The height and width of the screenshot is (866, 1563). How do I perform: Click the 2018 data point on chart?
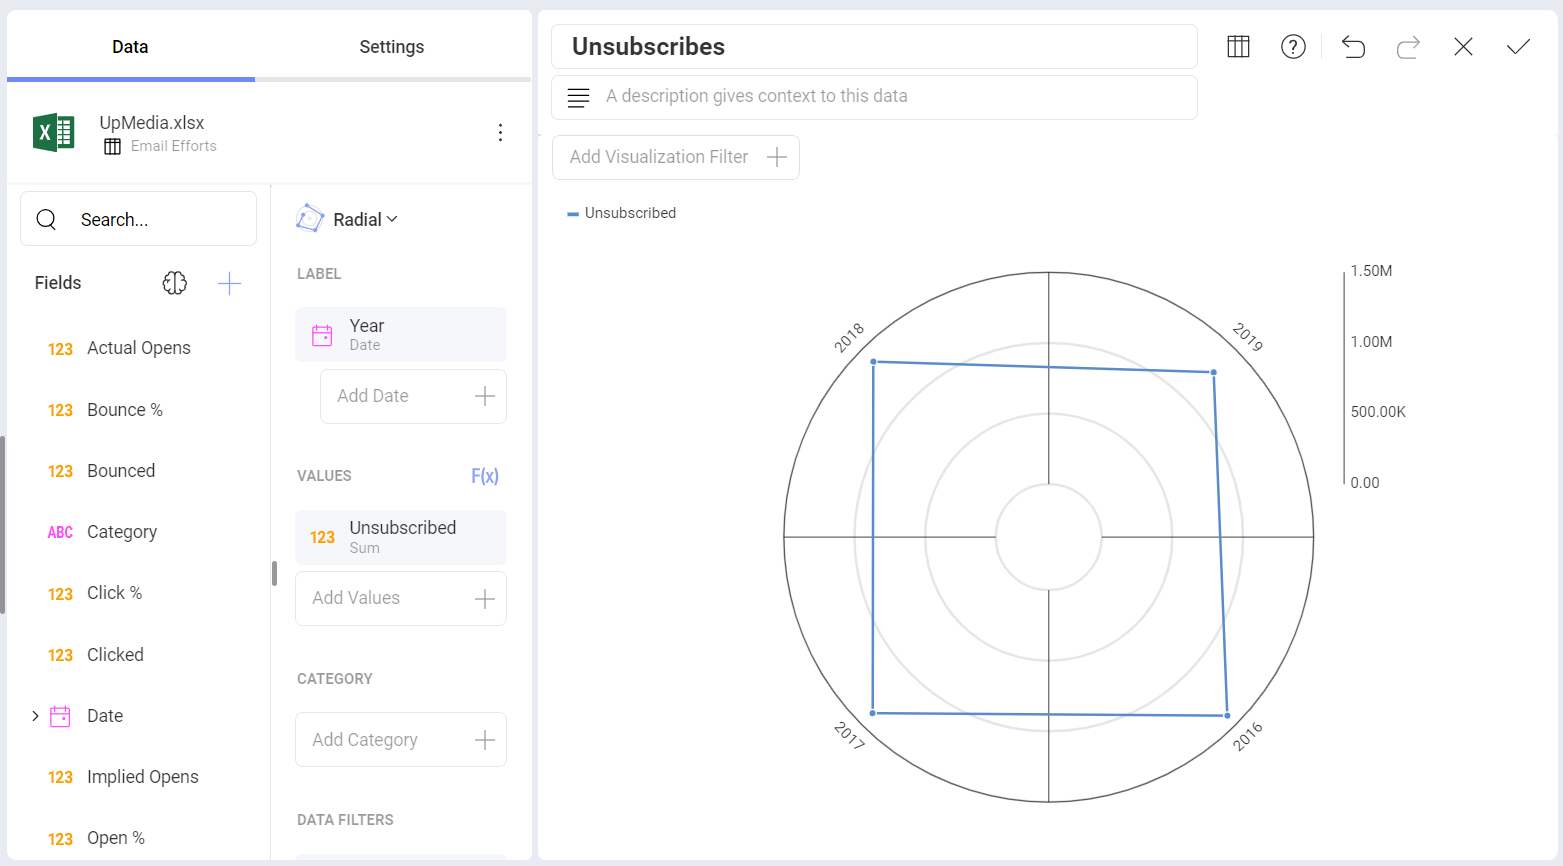tap(873, 362)
